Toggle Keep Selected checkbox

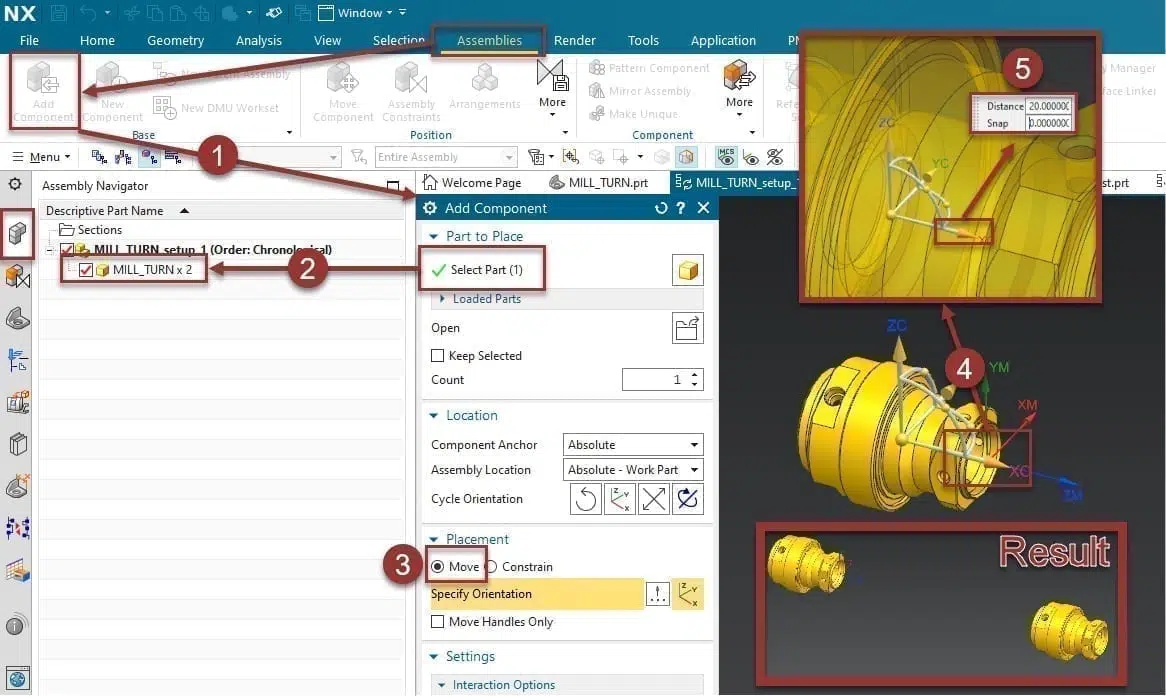[437, 355]
